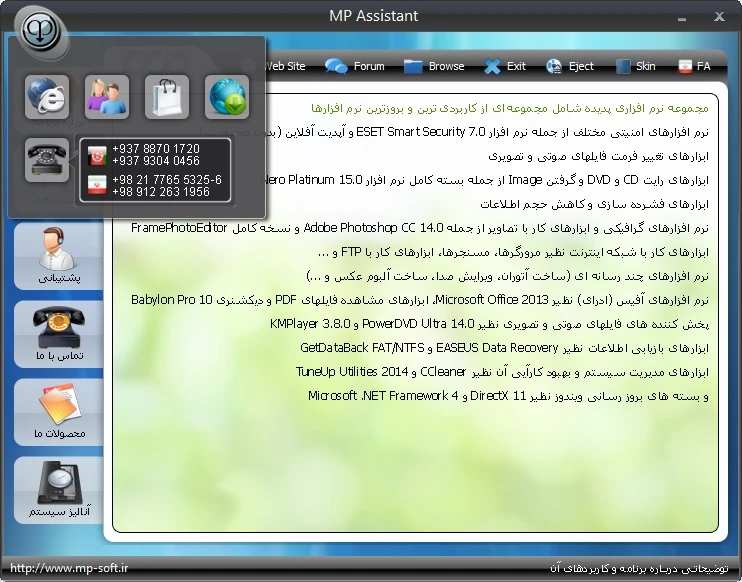
Task: Click the Forum toolbar item
Action: (x=356, y=66)
